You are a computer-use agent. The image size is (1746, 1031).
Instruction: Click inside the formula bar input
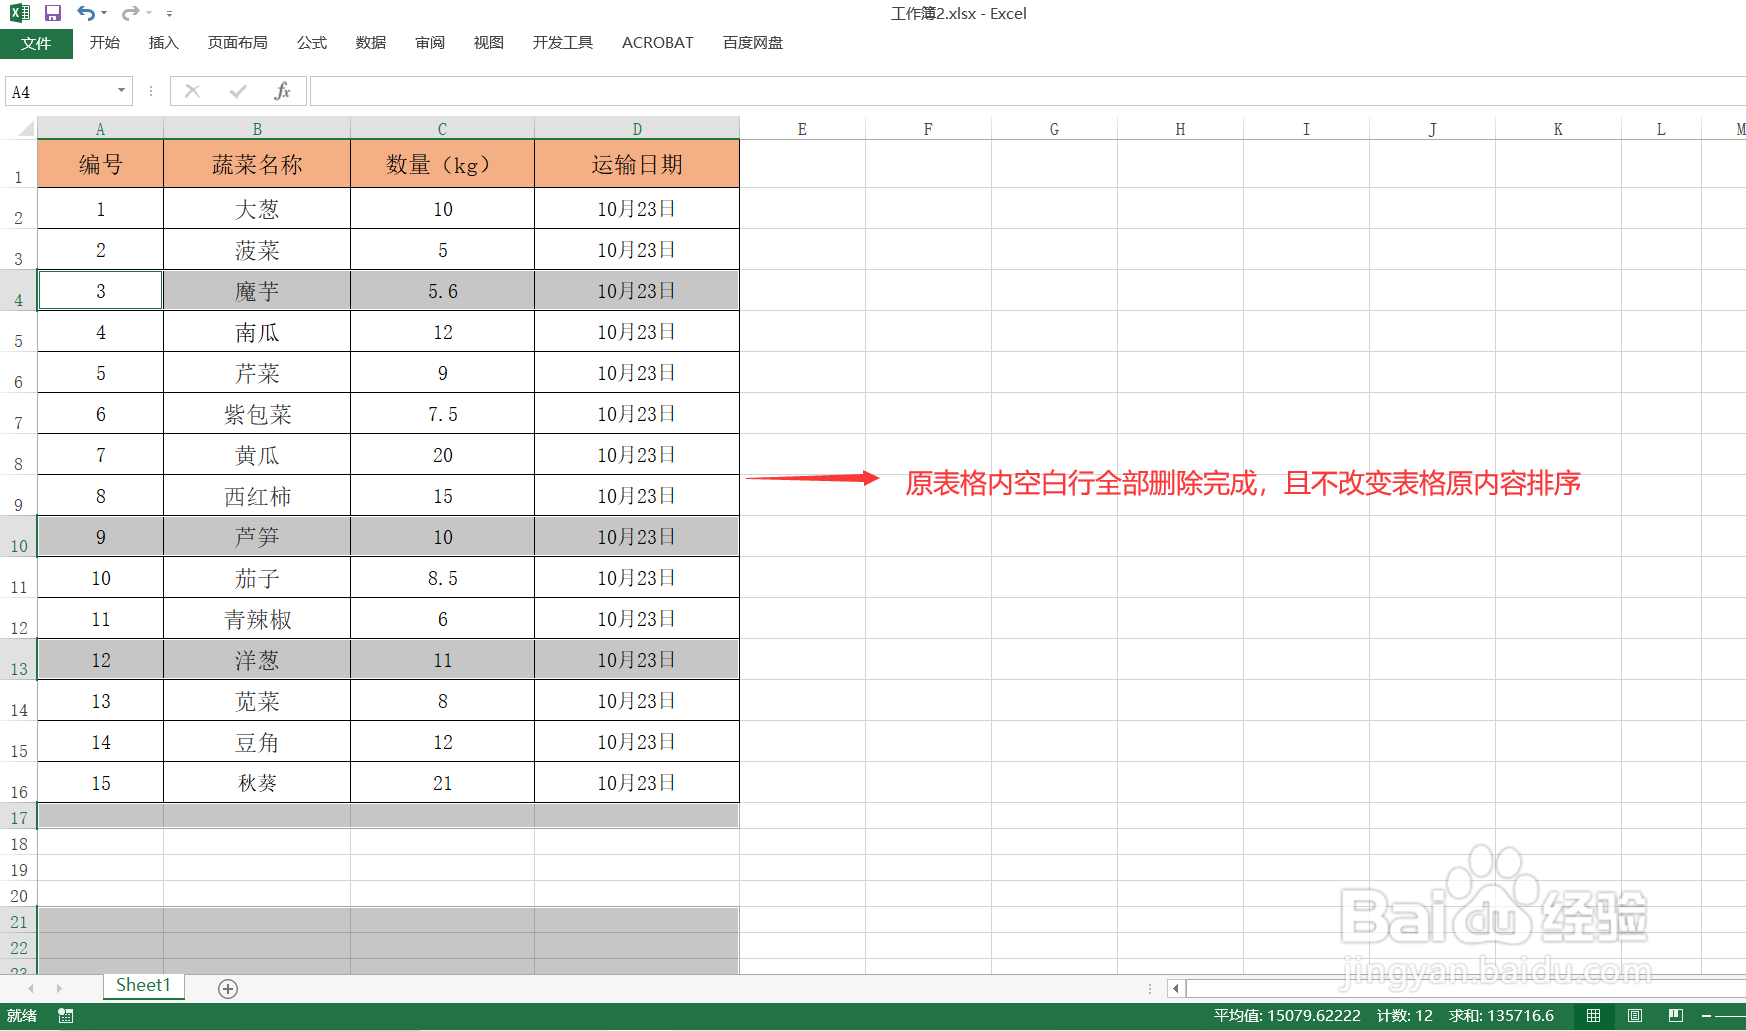[1028, 91]
